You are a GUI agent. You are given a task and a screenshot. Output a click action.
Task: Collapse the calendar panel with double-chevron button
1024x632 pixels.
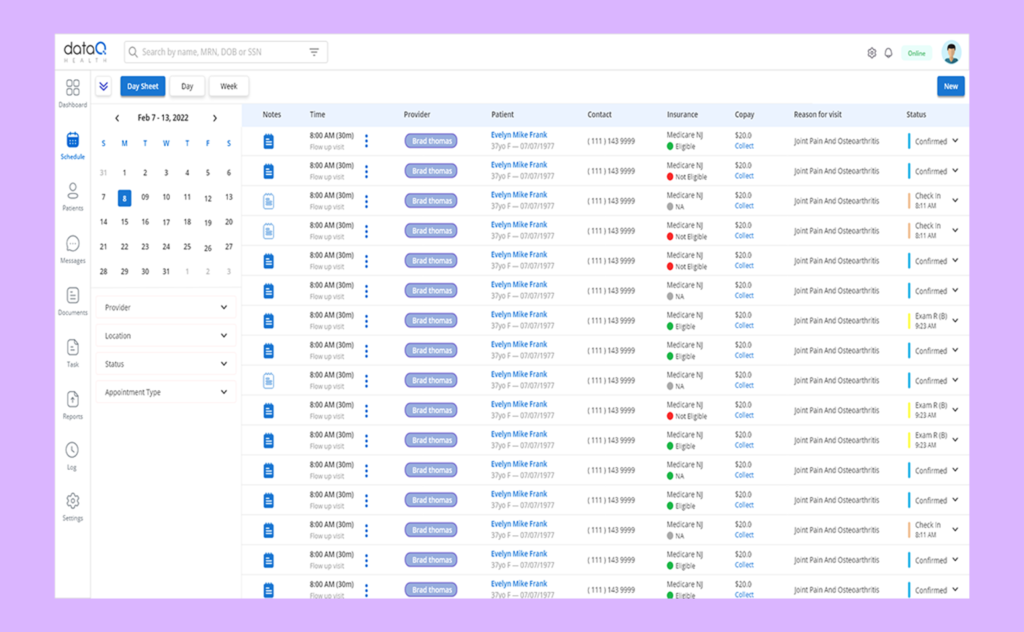(x=104, y=87)
